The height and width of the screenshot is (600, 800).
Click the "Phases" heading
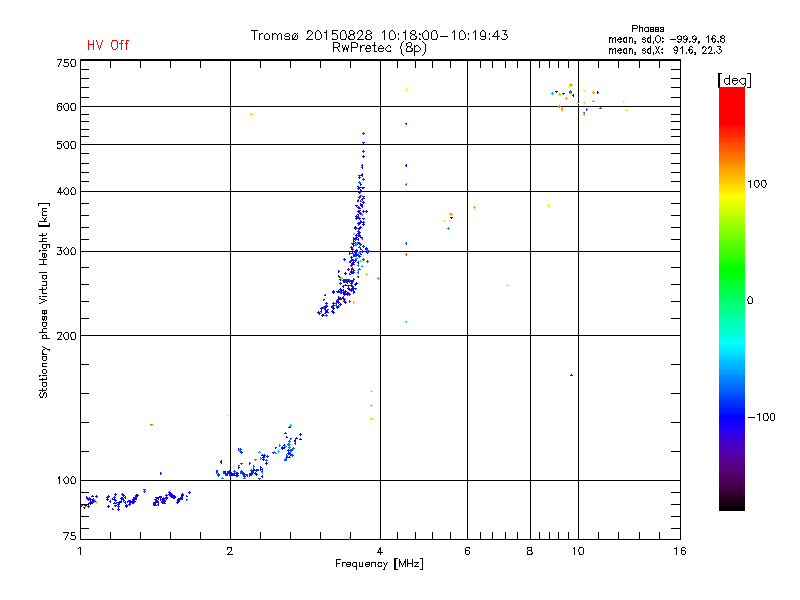coord(647,29)
